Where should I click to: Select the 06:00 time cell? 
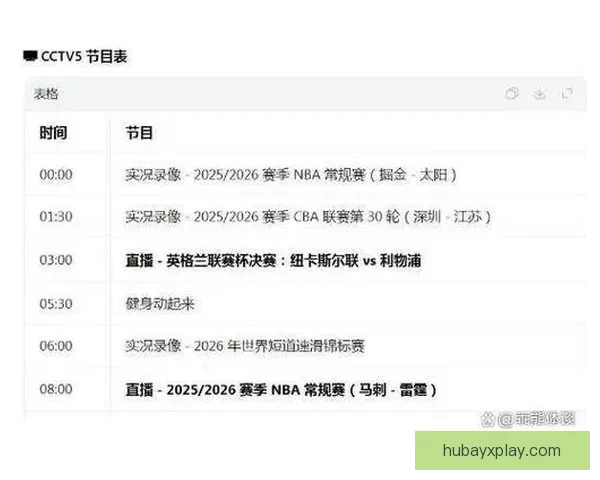[56, 346]
